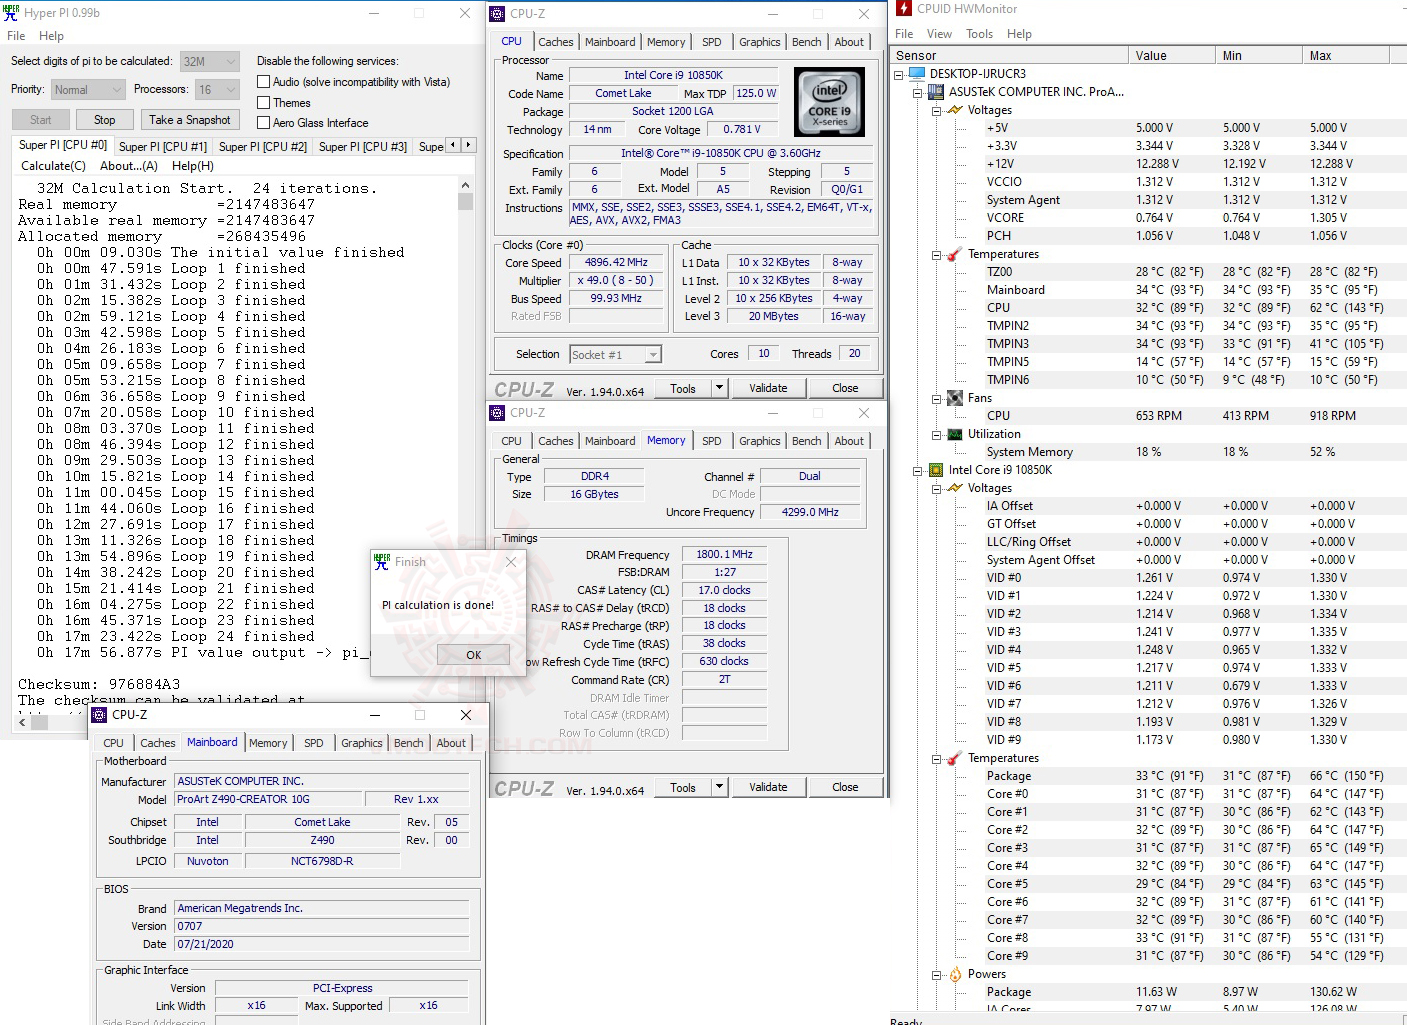Click Validate in CPU-Z CPU window

768,388
